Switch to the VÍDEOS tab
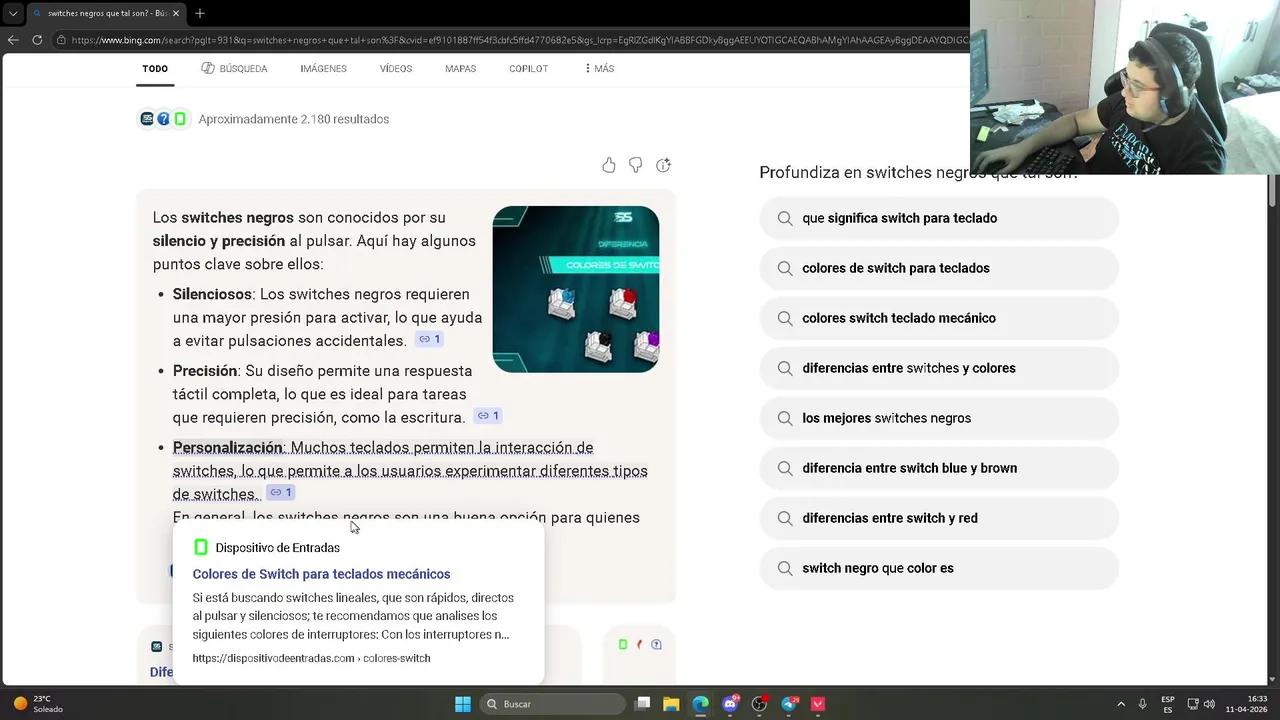This screenshot has height=720, width=1280. pyautogui.click(x=396, y=69)
